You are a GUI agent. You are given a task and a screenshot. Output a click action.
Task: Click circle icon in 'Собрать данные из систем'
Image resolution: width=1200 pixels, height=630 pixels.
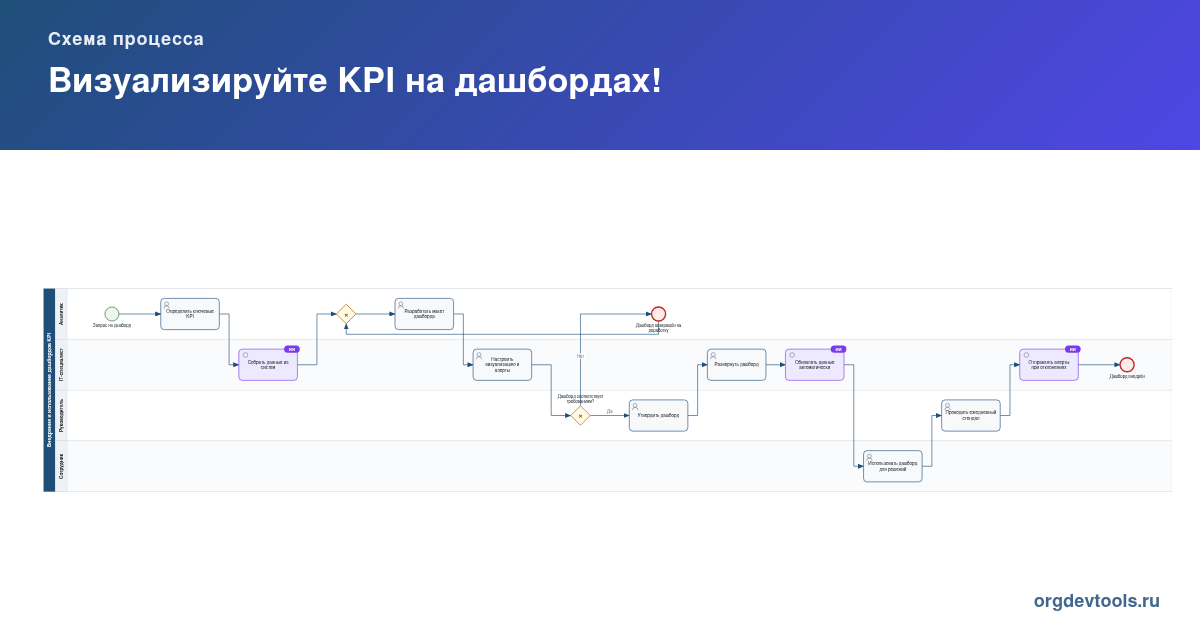pyautogui.click(x=245, y=355)
